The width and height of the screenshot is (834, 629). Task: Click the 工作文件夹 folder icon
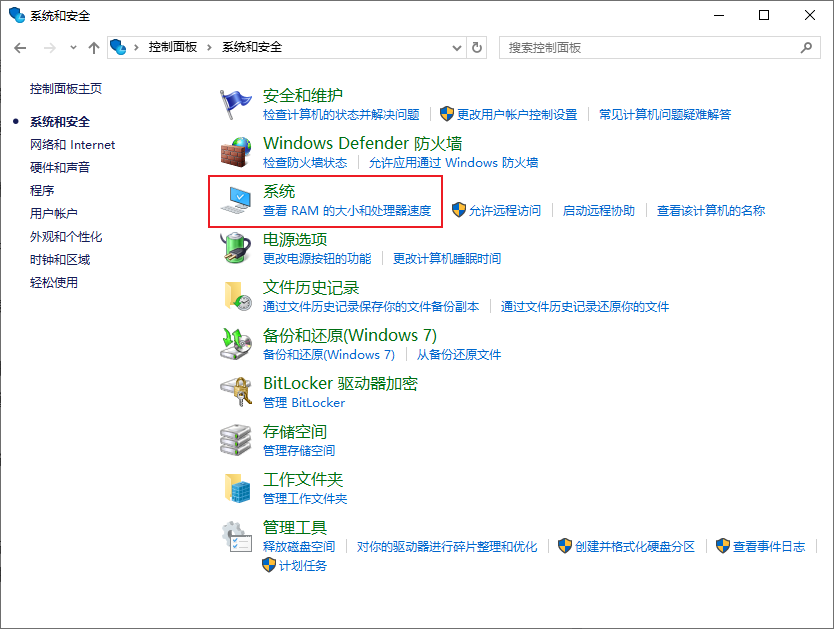(x=238, y=488)
